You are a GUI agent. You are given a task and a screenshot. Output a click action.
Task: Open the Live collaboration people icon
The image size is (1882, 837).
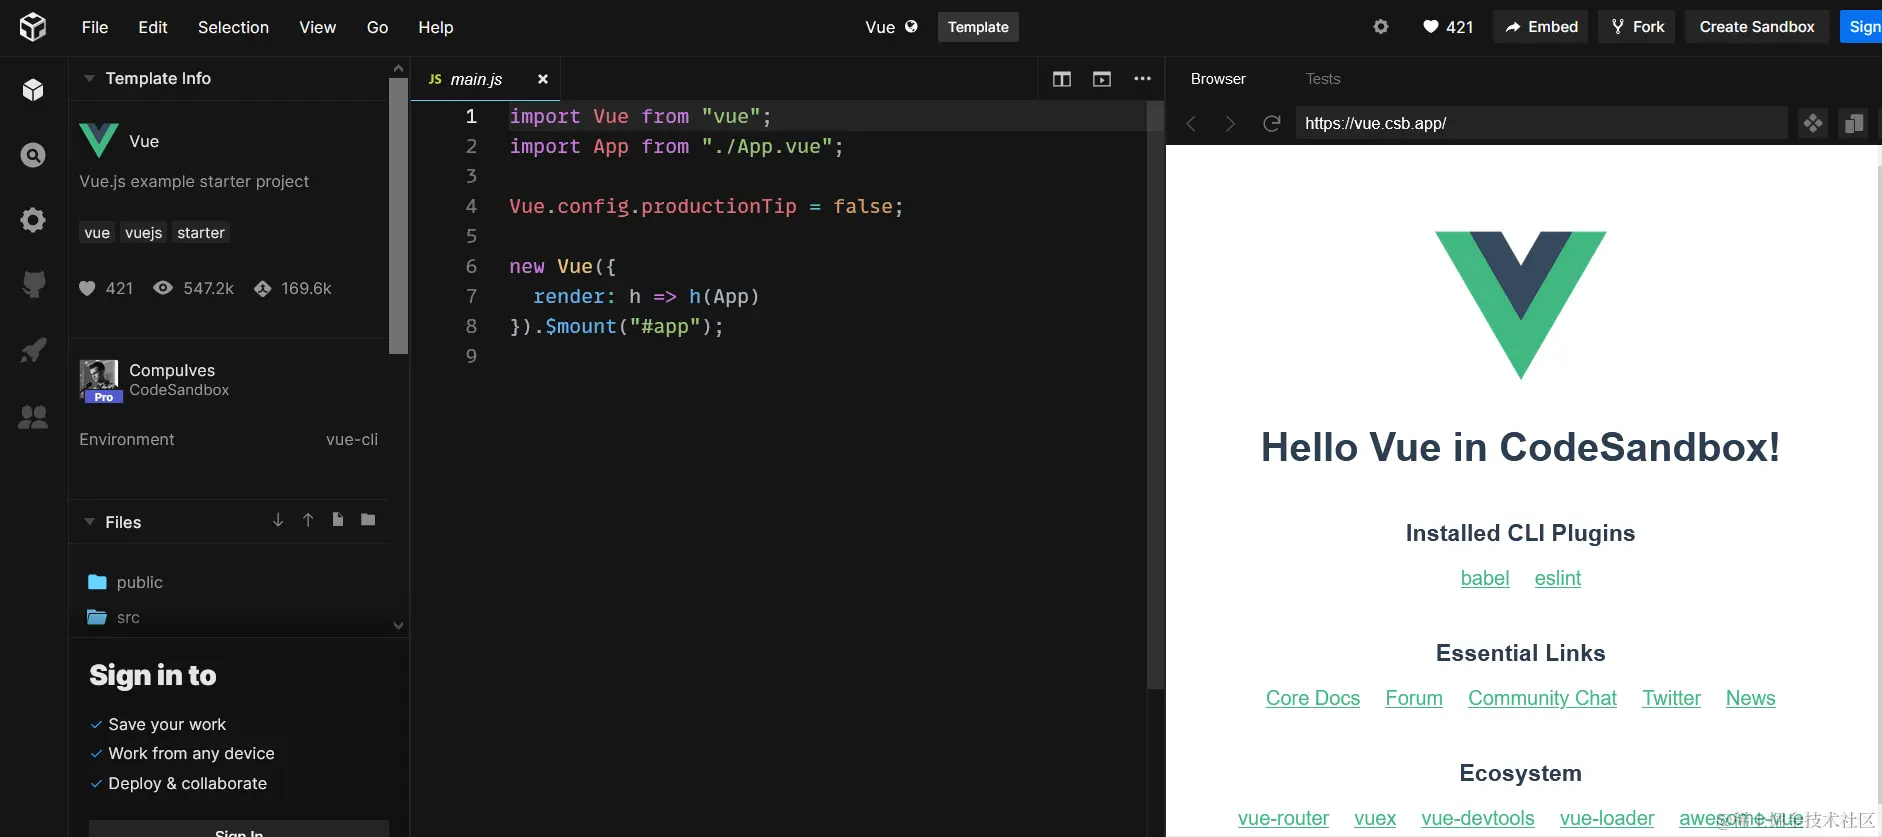click(33, 417)
